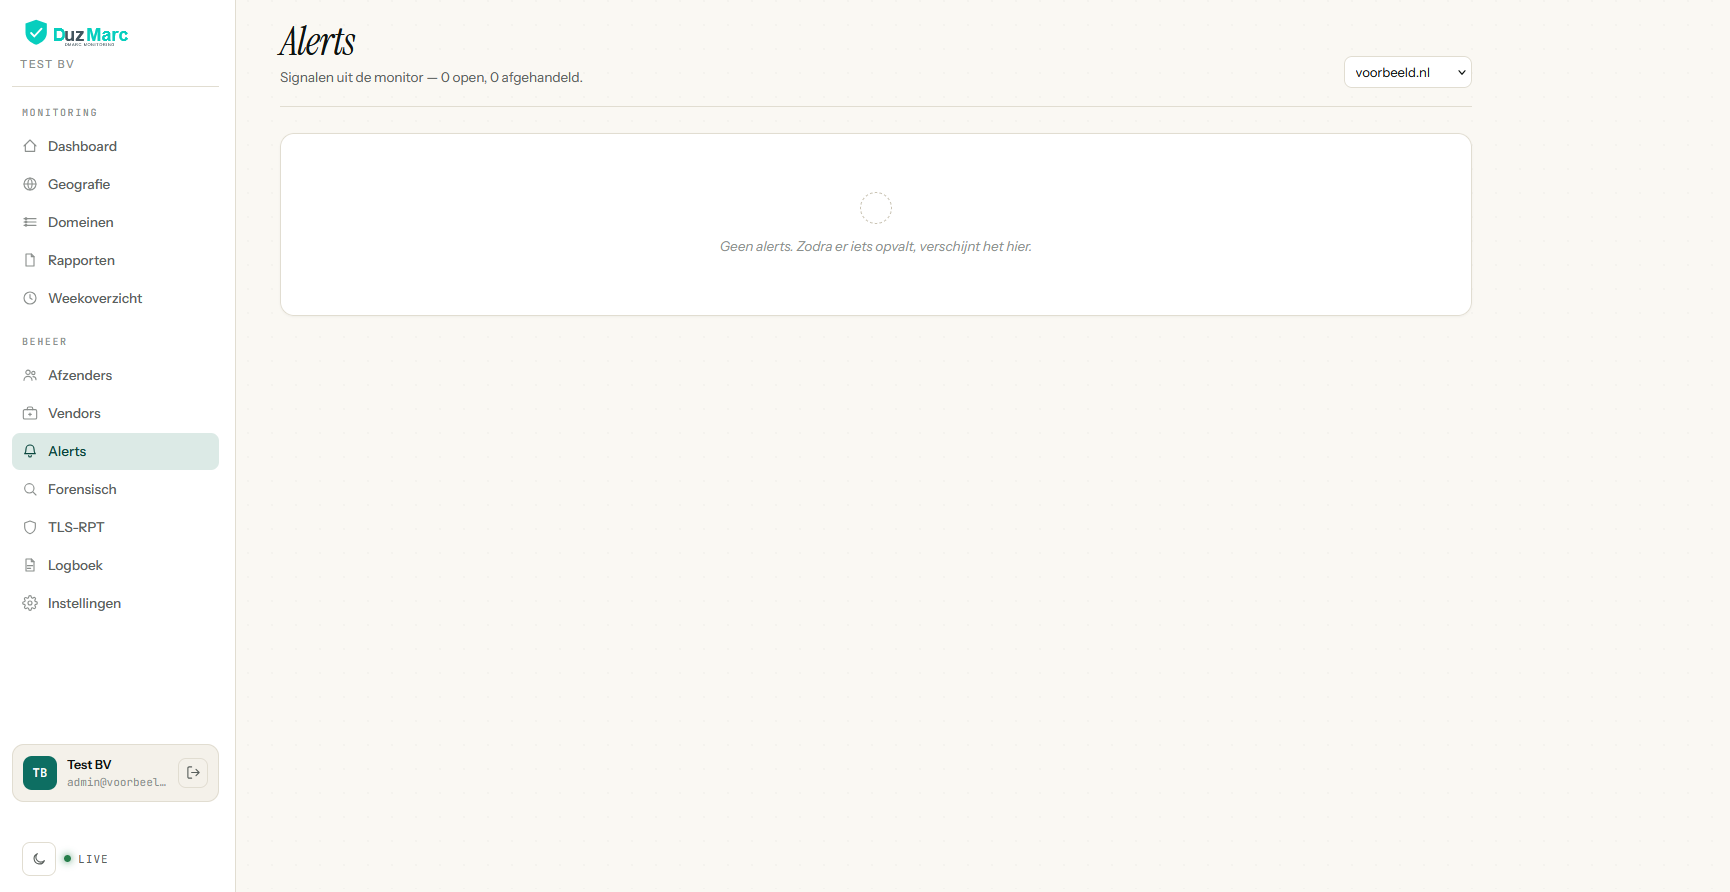Go to Geografie page
1730x892 pixels.
tap(115, 184)
